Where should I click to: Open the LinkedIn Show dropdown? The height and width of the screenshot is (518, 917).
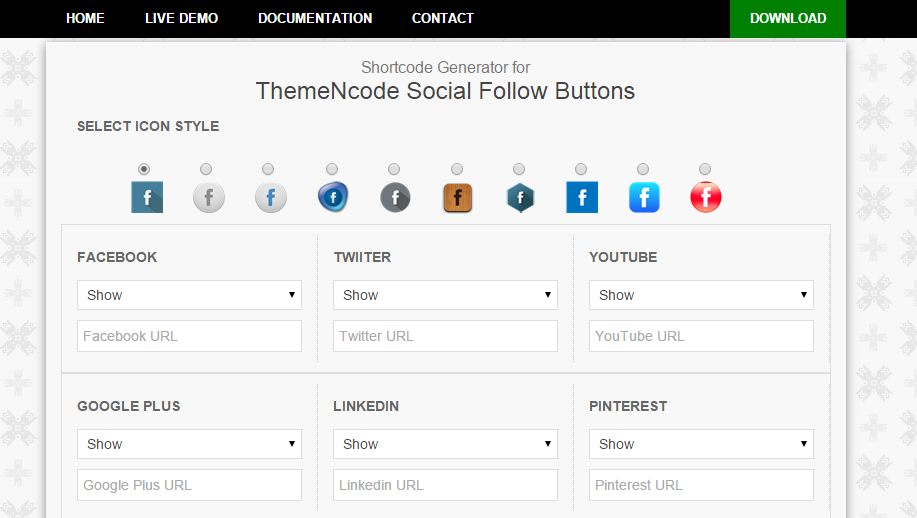click(445, 444)
